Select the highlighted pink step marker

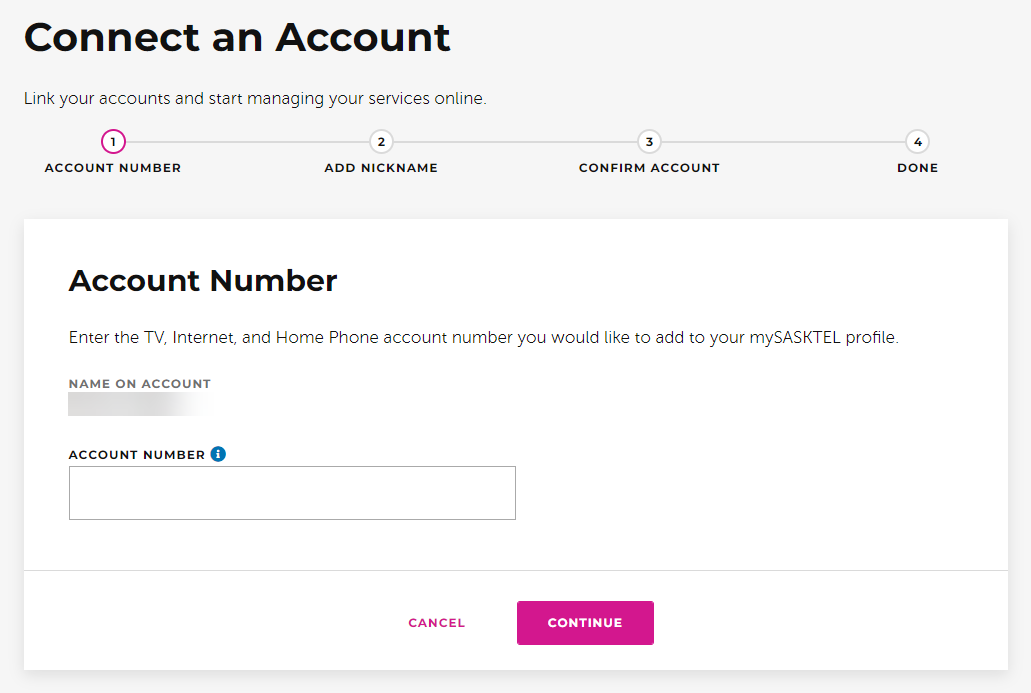coord(113,141)
